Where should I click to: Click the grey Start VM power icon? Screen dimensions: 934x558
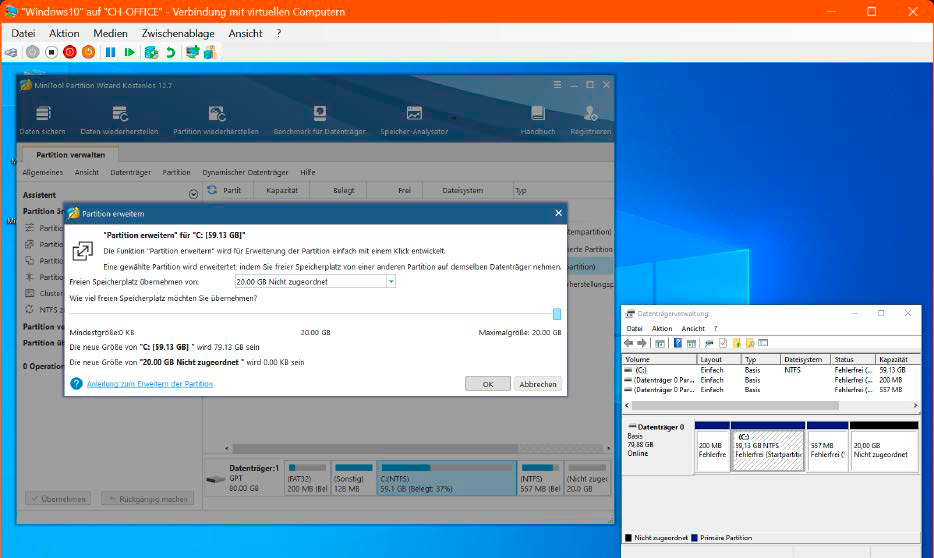click(33, 52)
